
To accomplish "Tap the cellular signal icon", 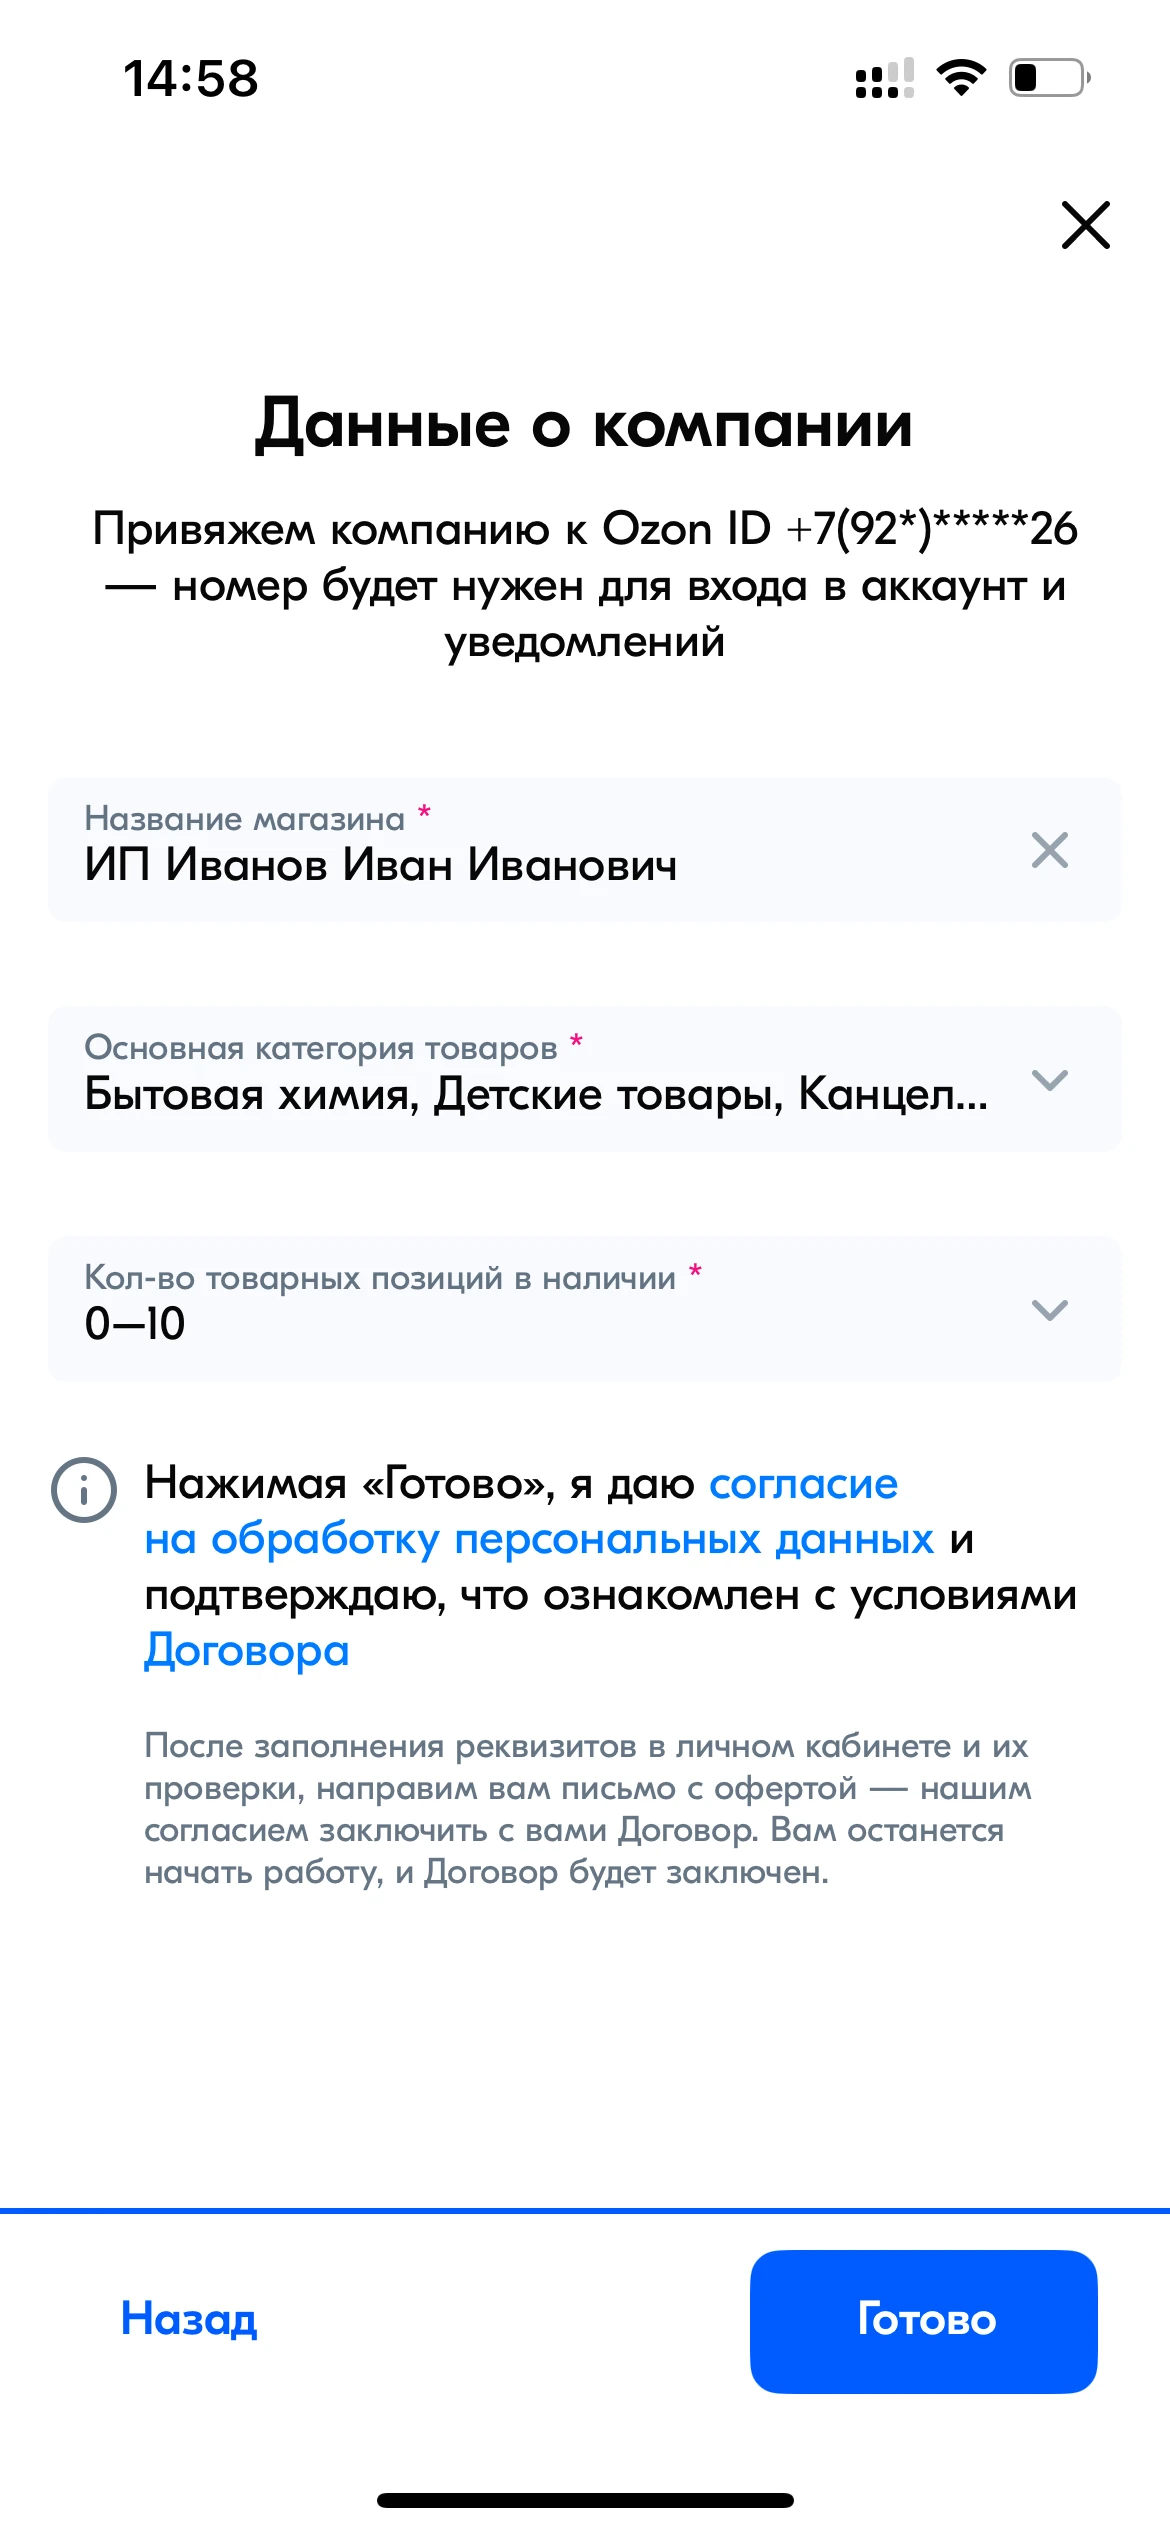I will click(885, 79).
